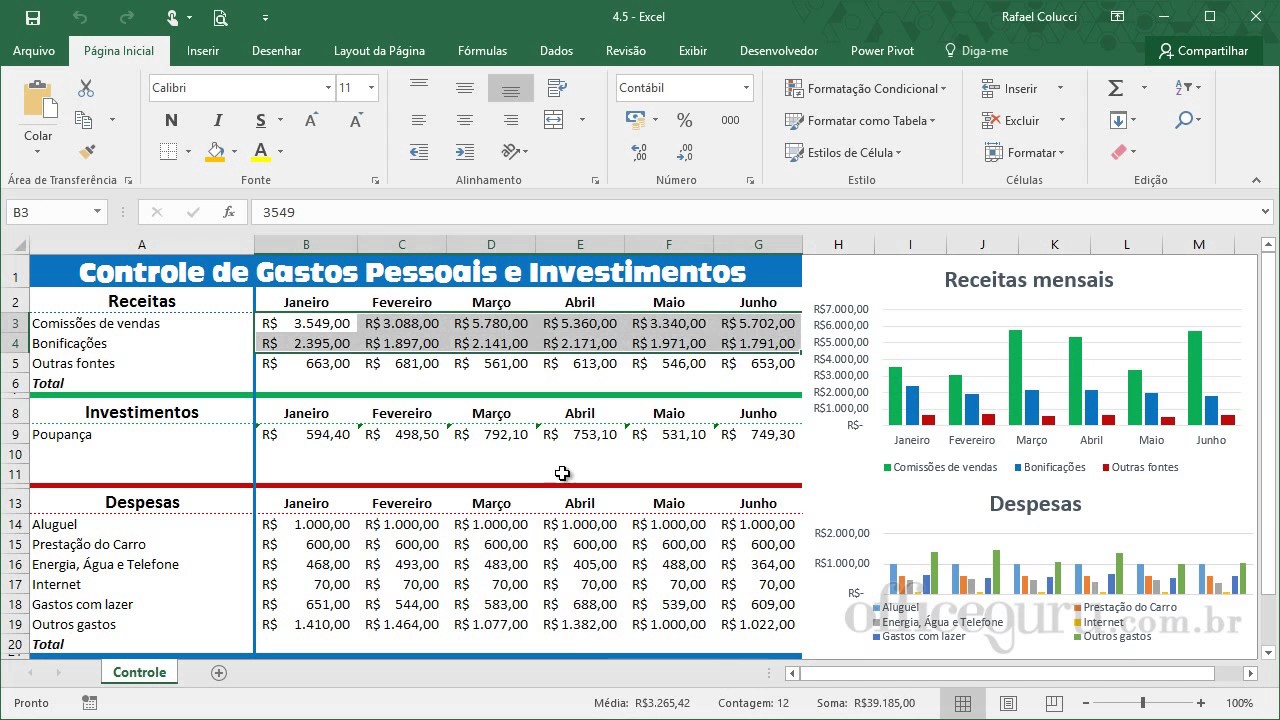Open the Arquivo menu
The width and height of the screenshot is (1280, 720).
click(34, 51)
